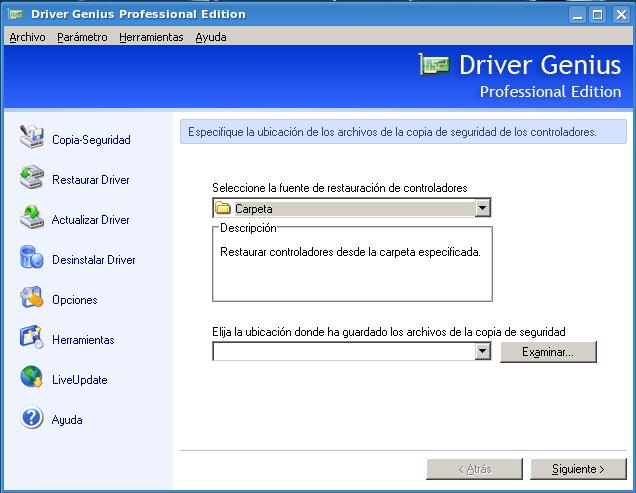Click the Copia-Seguridad backup icon
Screen dimensions: 636x493
click(32, 137)
